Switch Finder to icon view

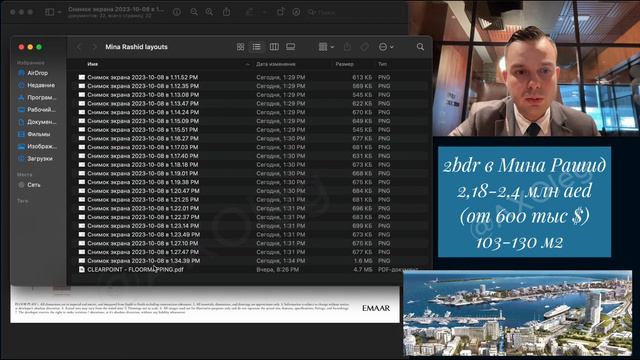(x=240, y=47)
